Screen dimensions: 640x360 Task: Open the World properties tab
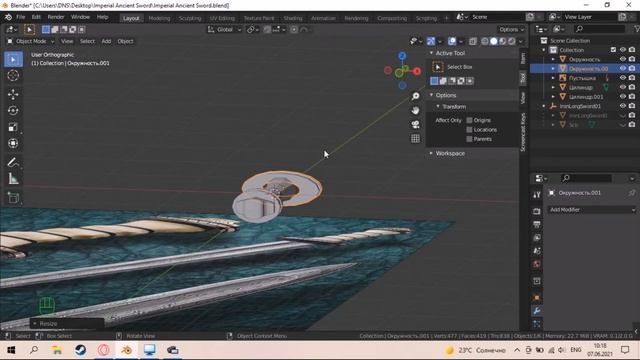tap(537, 264)
